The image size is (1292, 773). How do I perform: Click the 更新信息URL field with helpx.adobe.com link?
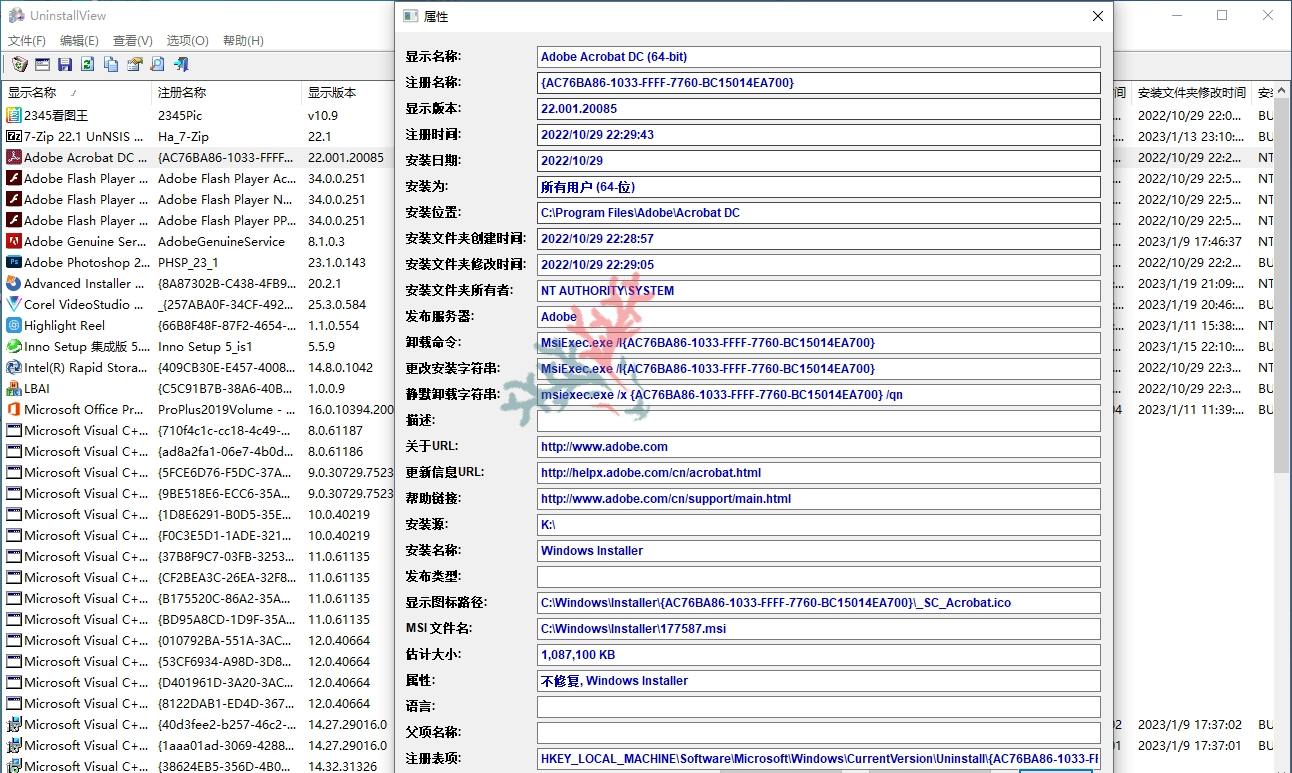pos(818,473)
